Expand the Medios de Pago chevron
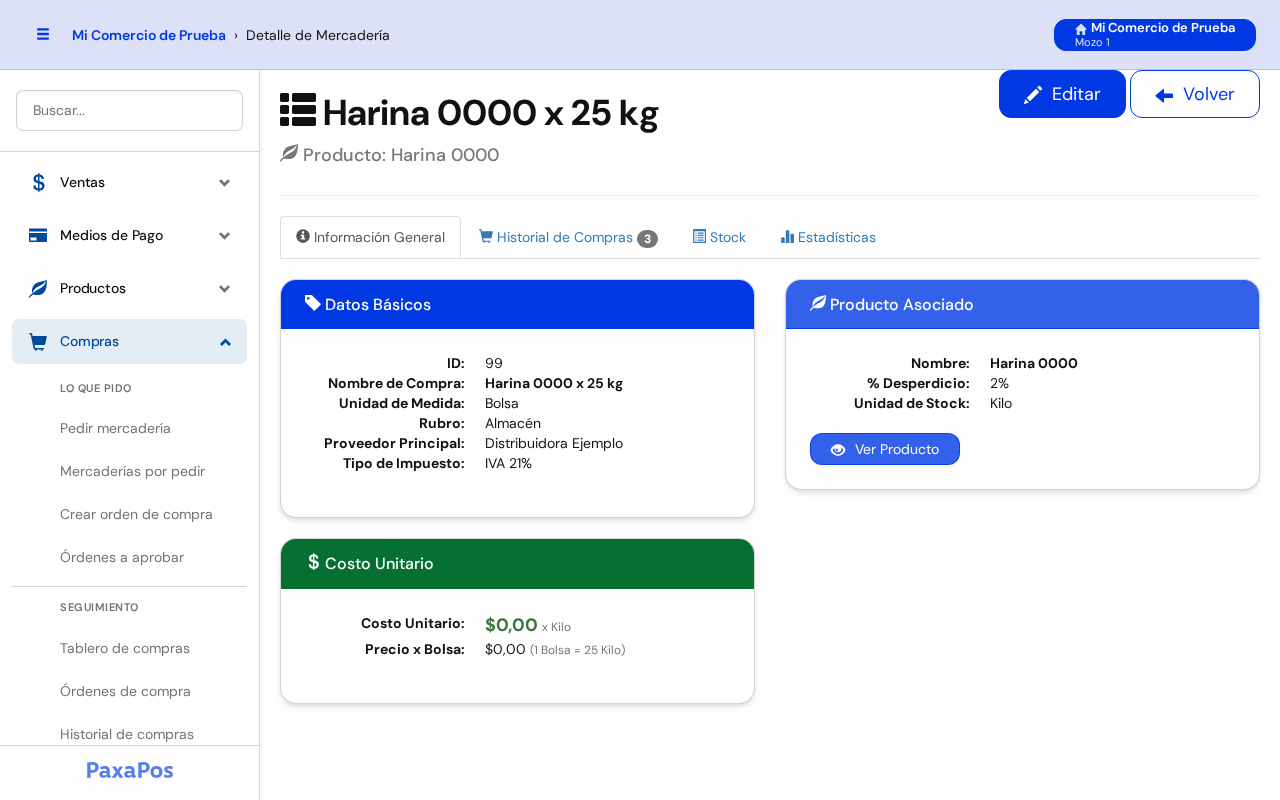Image resolution: width=1280 pixels, height=800 pixels. click(225, 235)
